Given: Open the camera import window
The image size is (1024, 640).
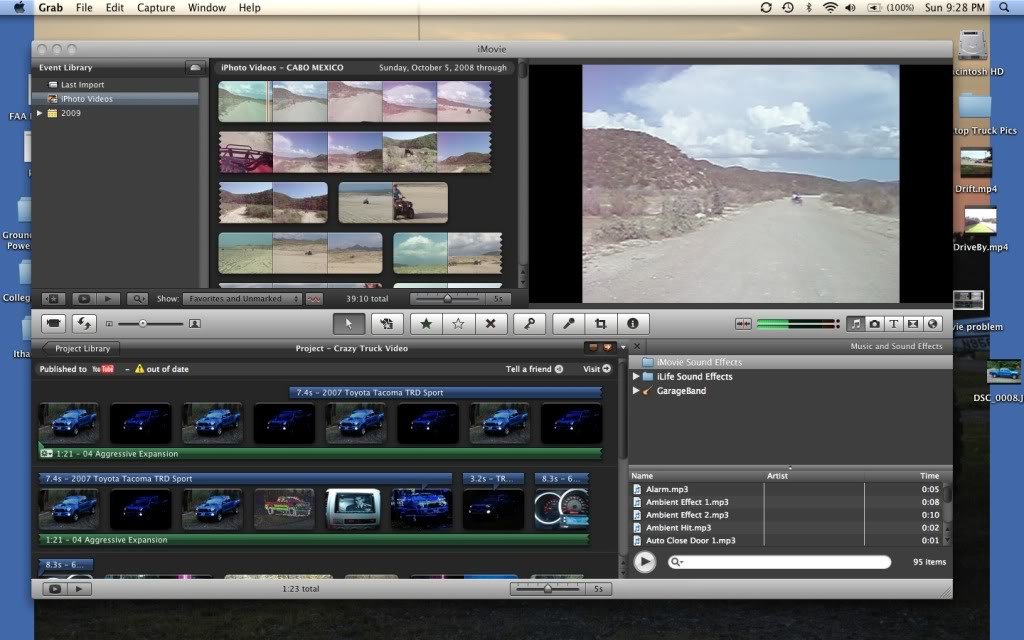Looking at the screenshot, I should [x=54, y=323].
